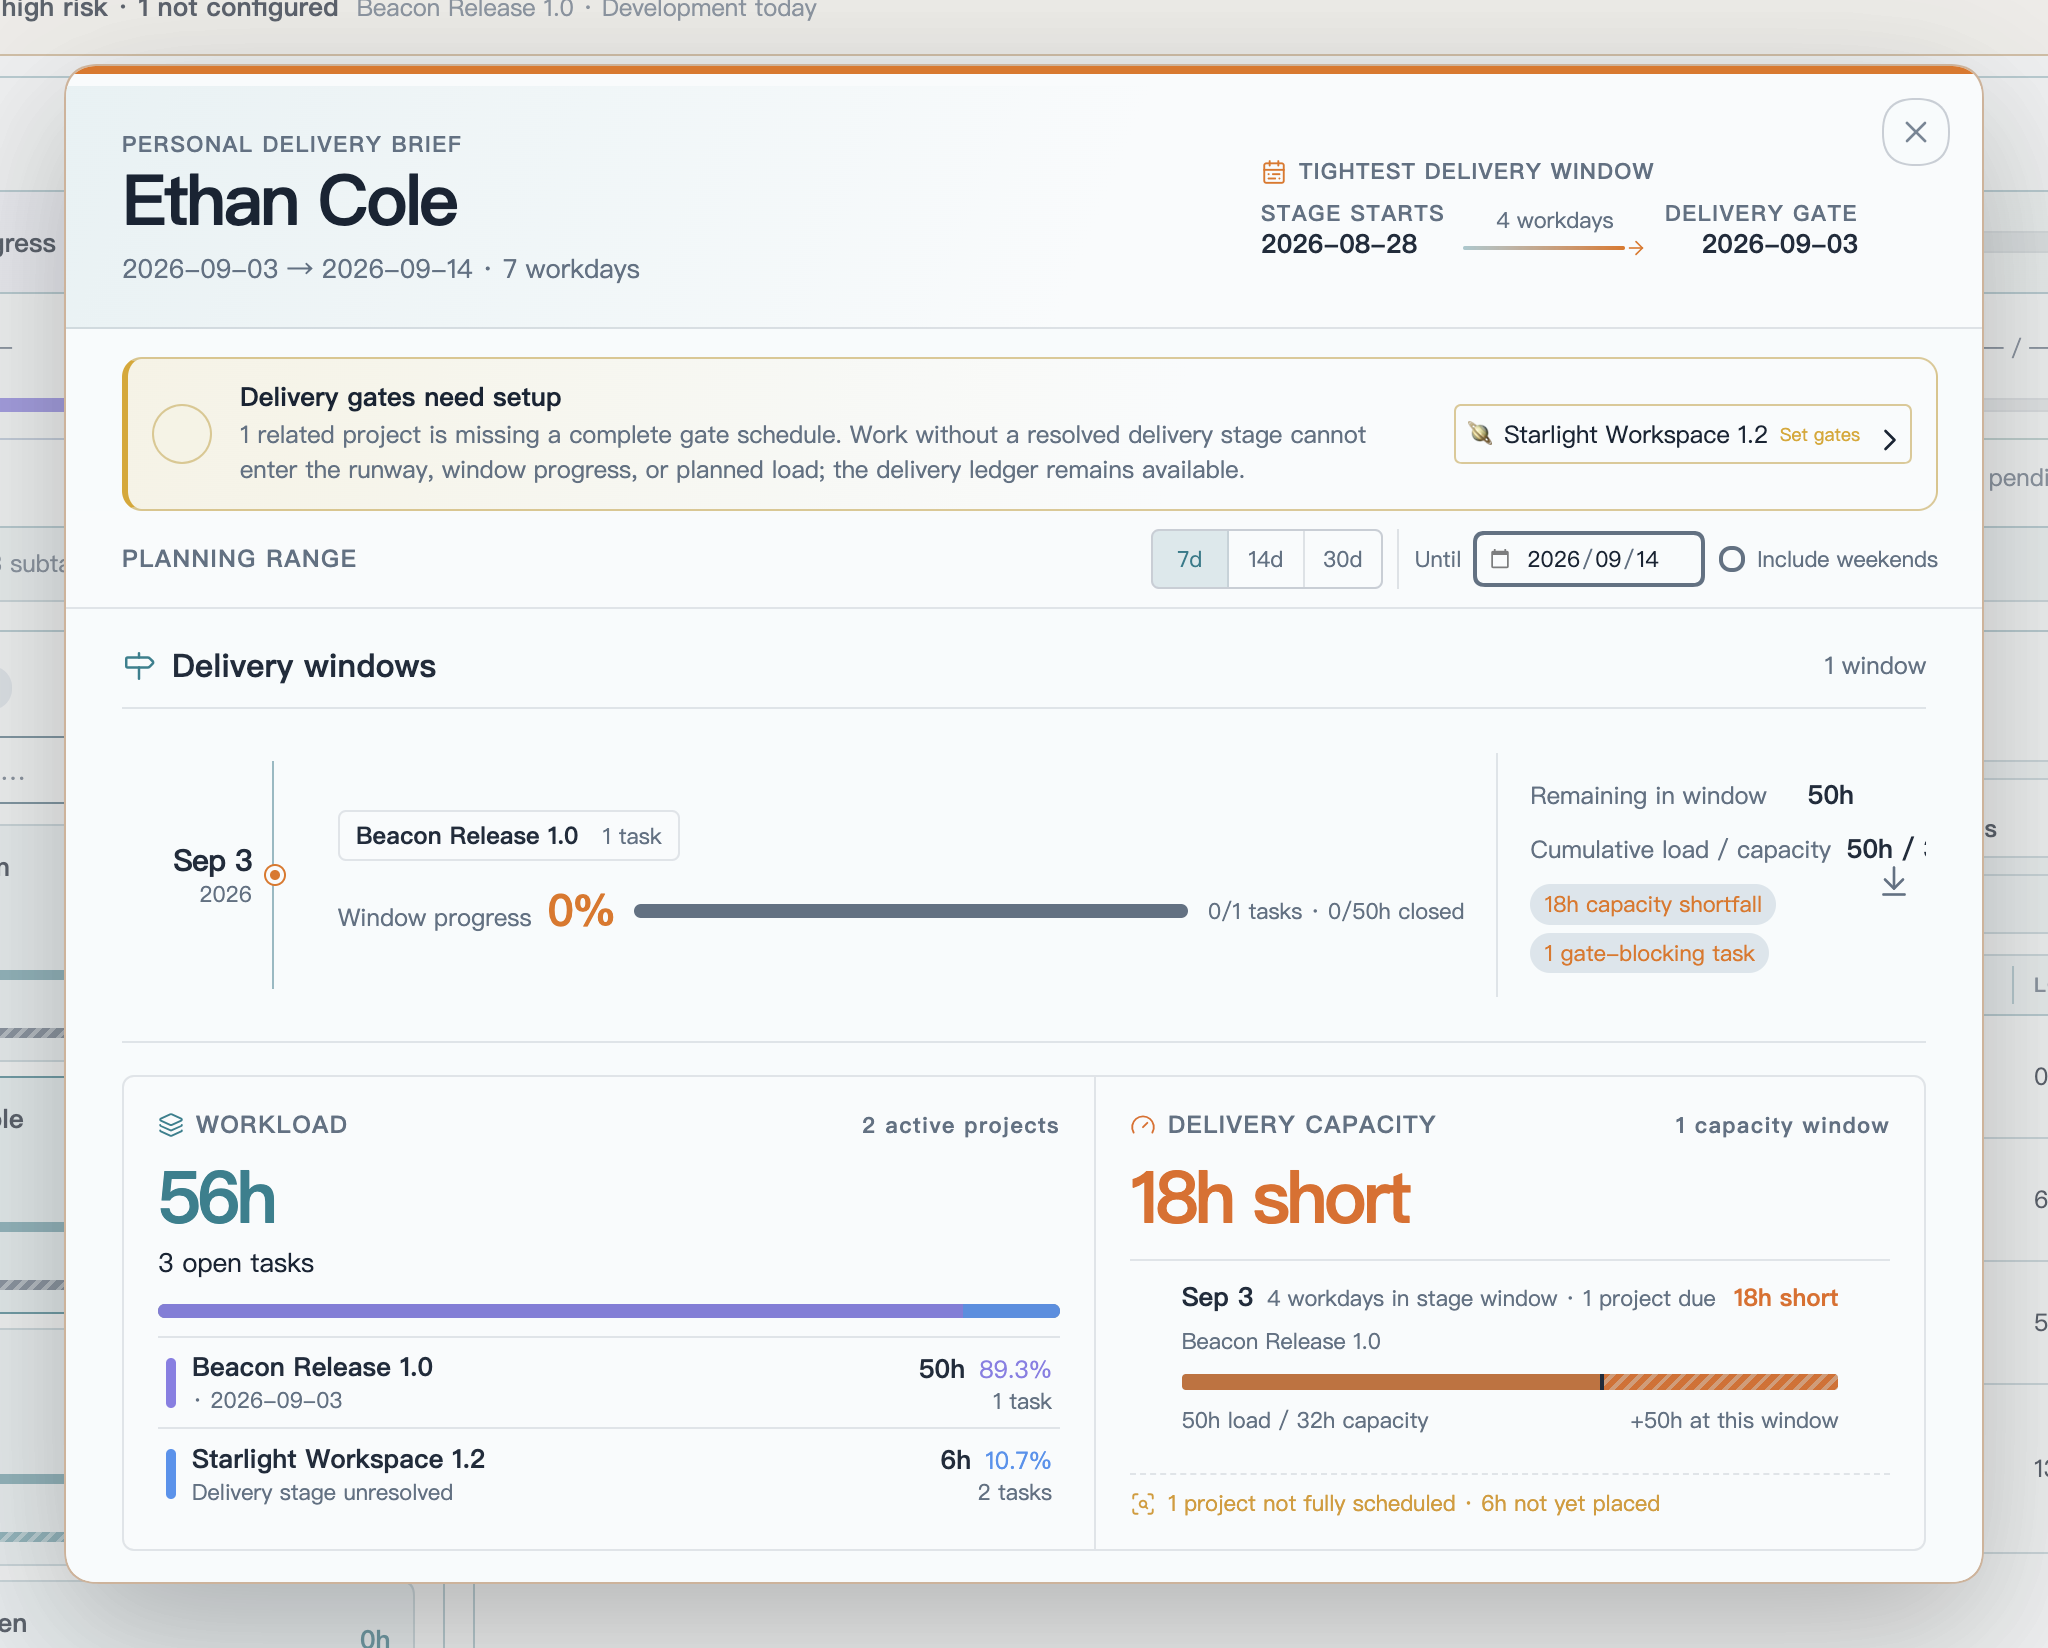The height and width of the screenshot is (1648, 2048).
Task: Click the 1 gate-blocking task badge
Action: point(1649,953)
